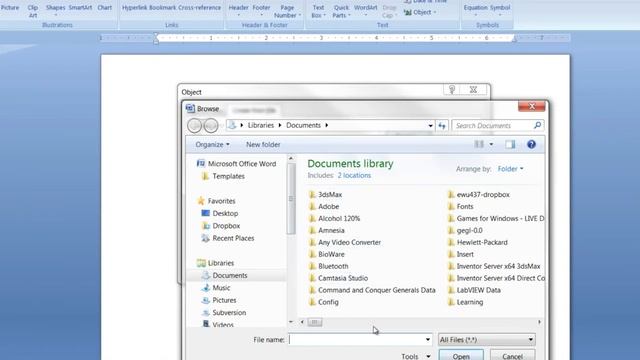Viewport: 640px width, 360px height.
Task: Click Libraries in the address breadcrumb
Action: (x=260, y=125)
